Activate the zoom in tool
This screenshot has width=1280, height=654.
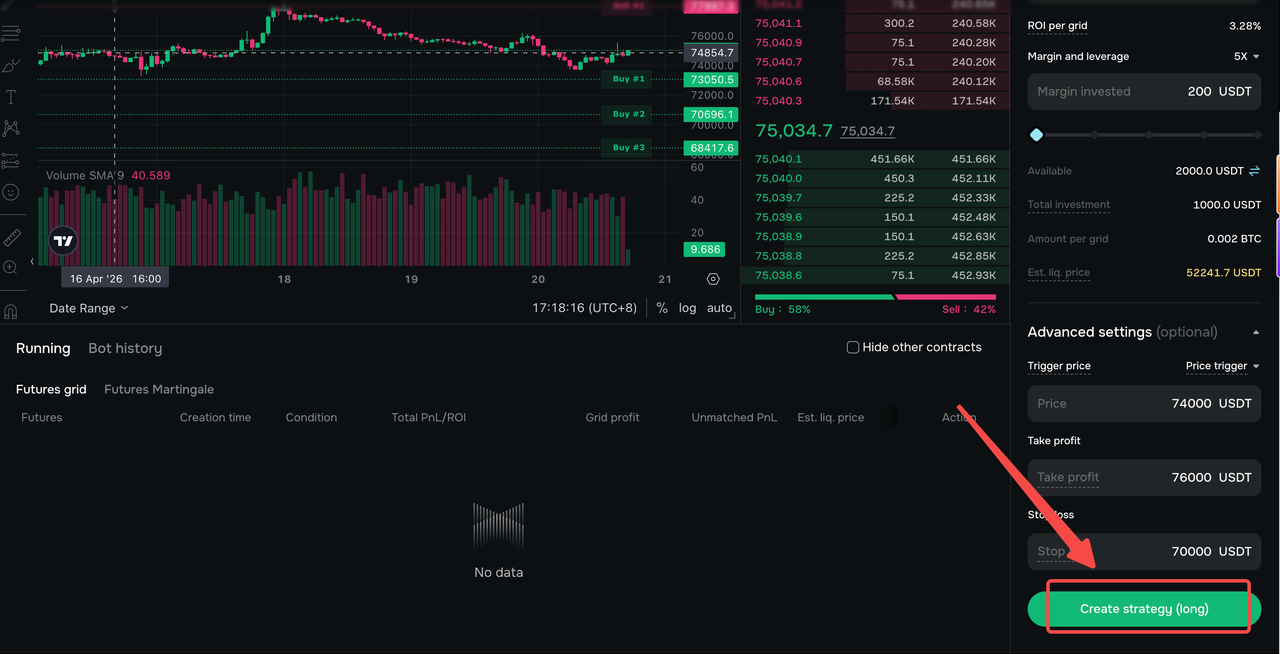click(11, 268)
